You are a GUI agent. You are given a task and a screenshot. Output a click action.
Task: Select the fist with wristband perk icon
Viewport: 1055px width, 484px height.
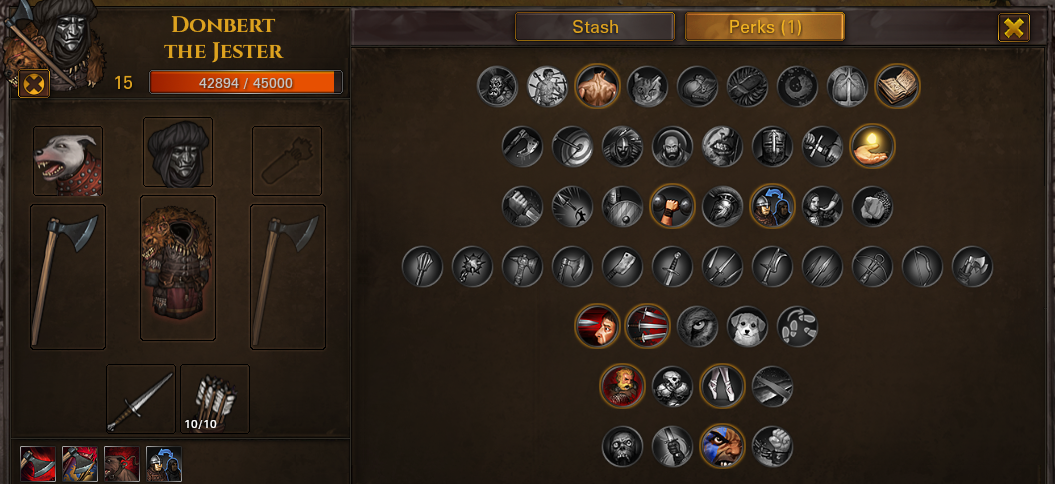(x=672, y=206)
